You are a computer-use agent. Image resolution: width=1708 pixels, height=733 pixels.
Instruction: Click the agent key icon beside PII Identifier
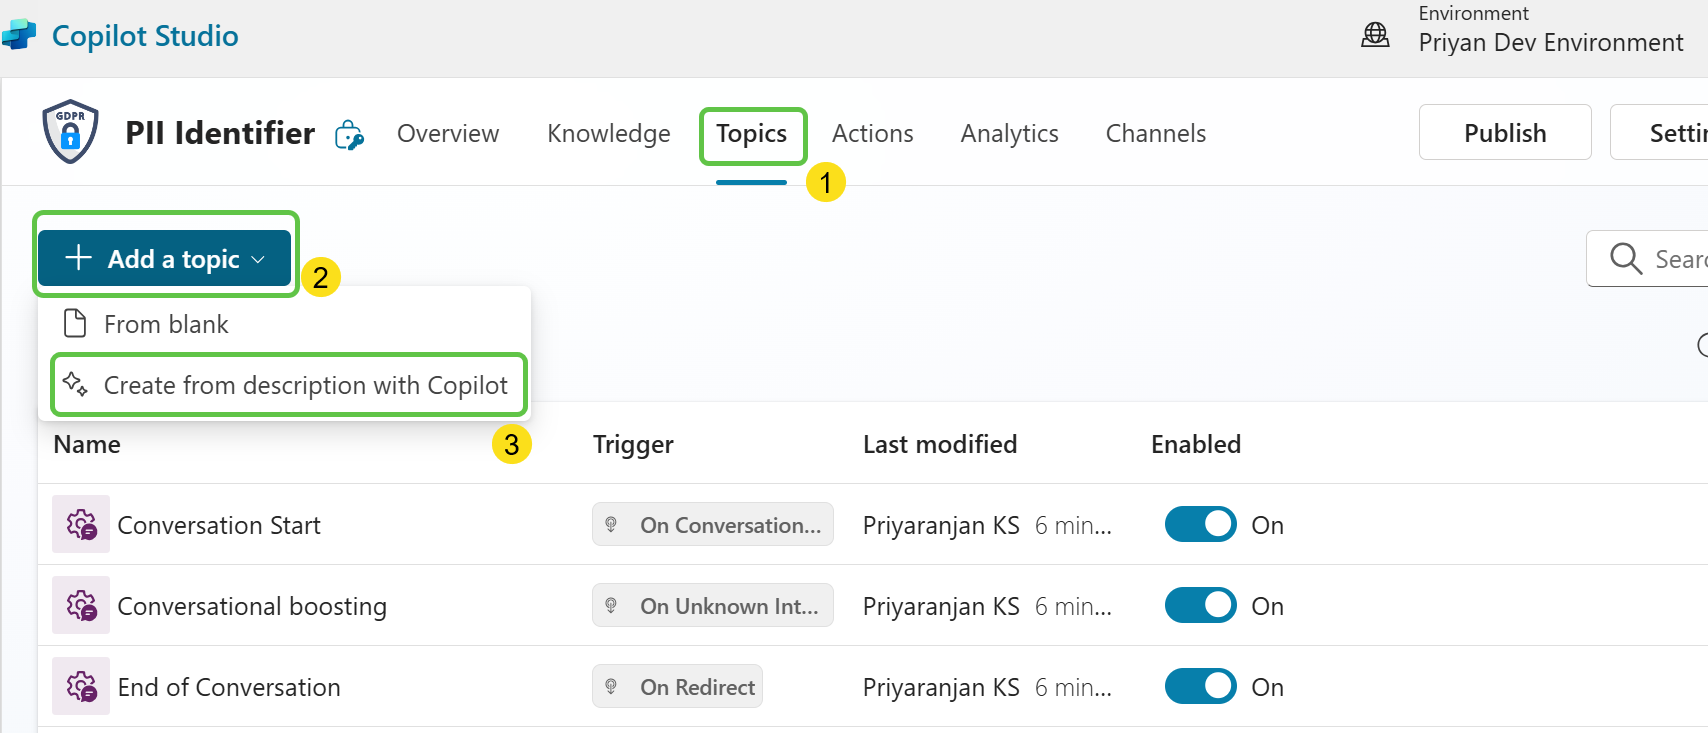click(349, 135)
